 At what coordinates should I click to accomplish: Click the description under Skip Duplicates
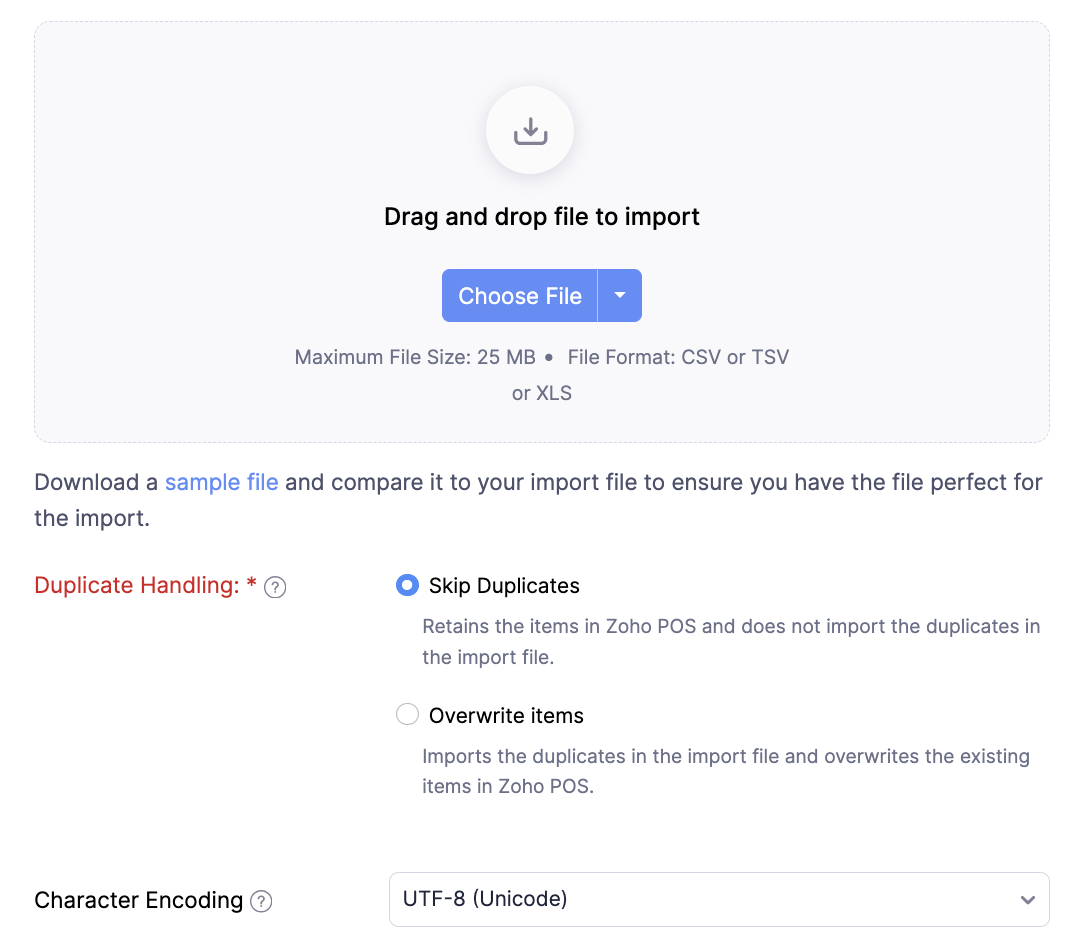731,642
